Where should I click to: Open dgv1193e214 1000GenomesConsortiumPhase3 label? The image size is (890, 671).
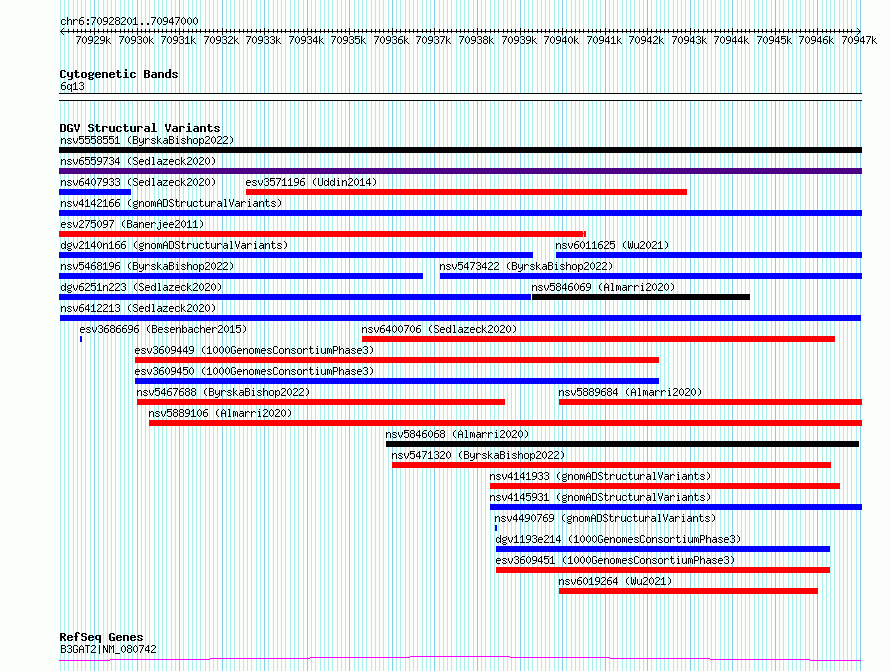click(x=618, y=539)
